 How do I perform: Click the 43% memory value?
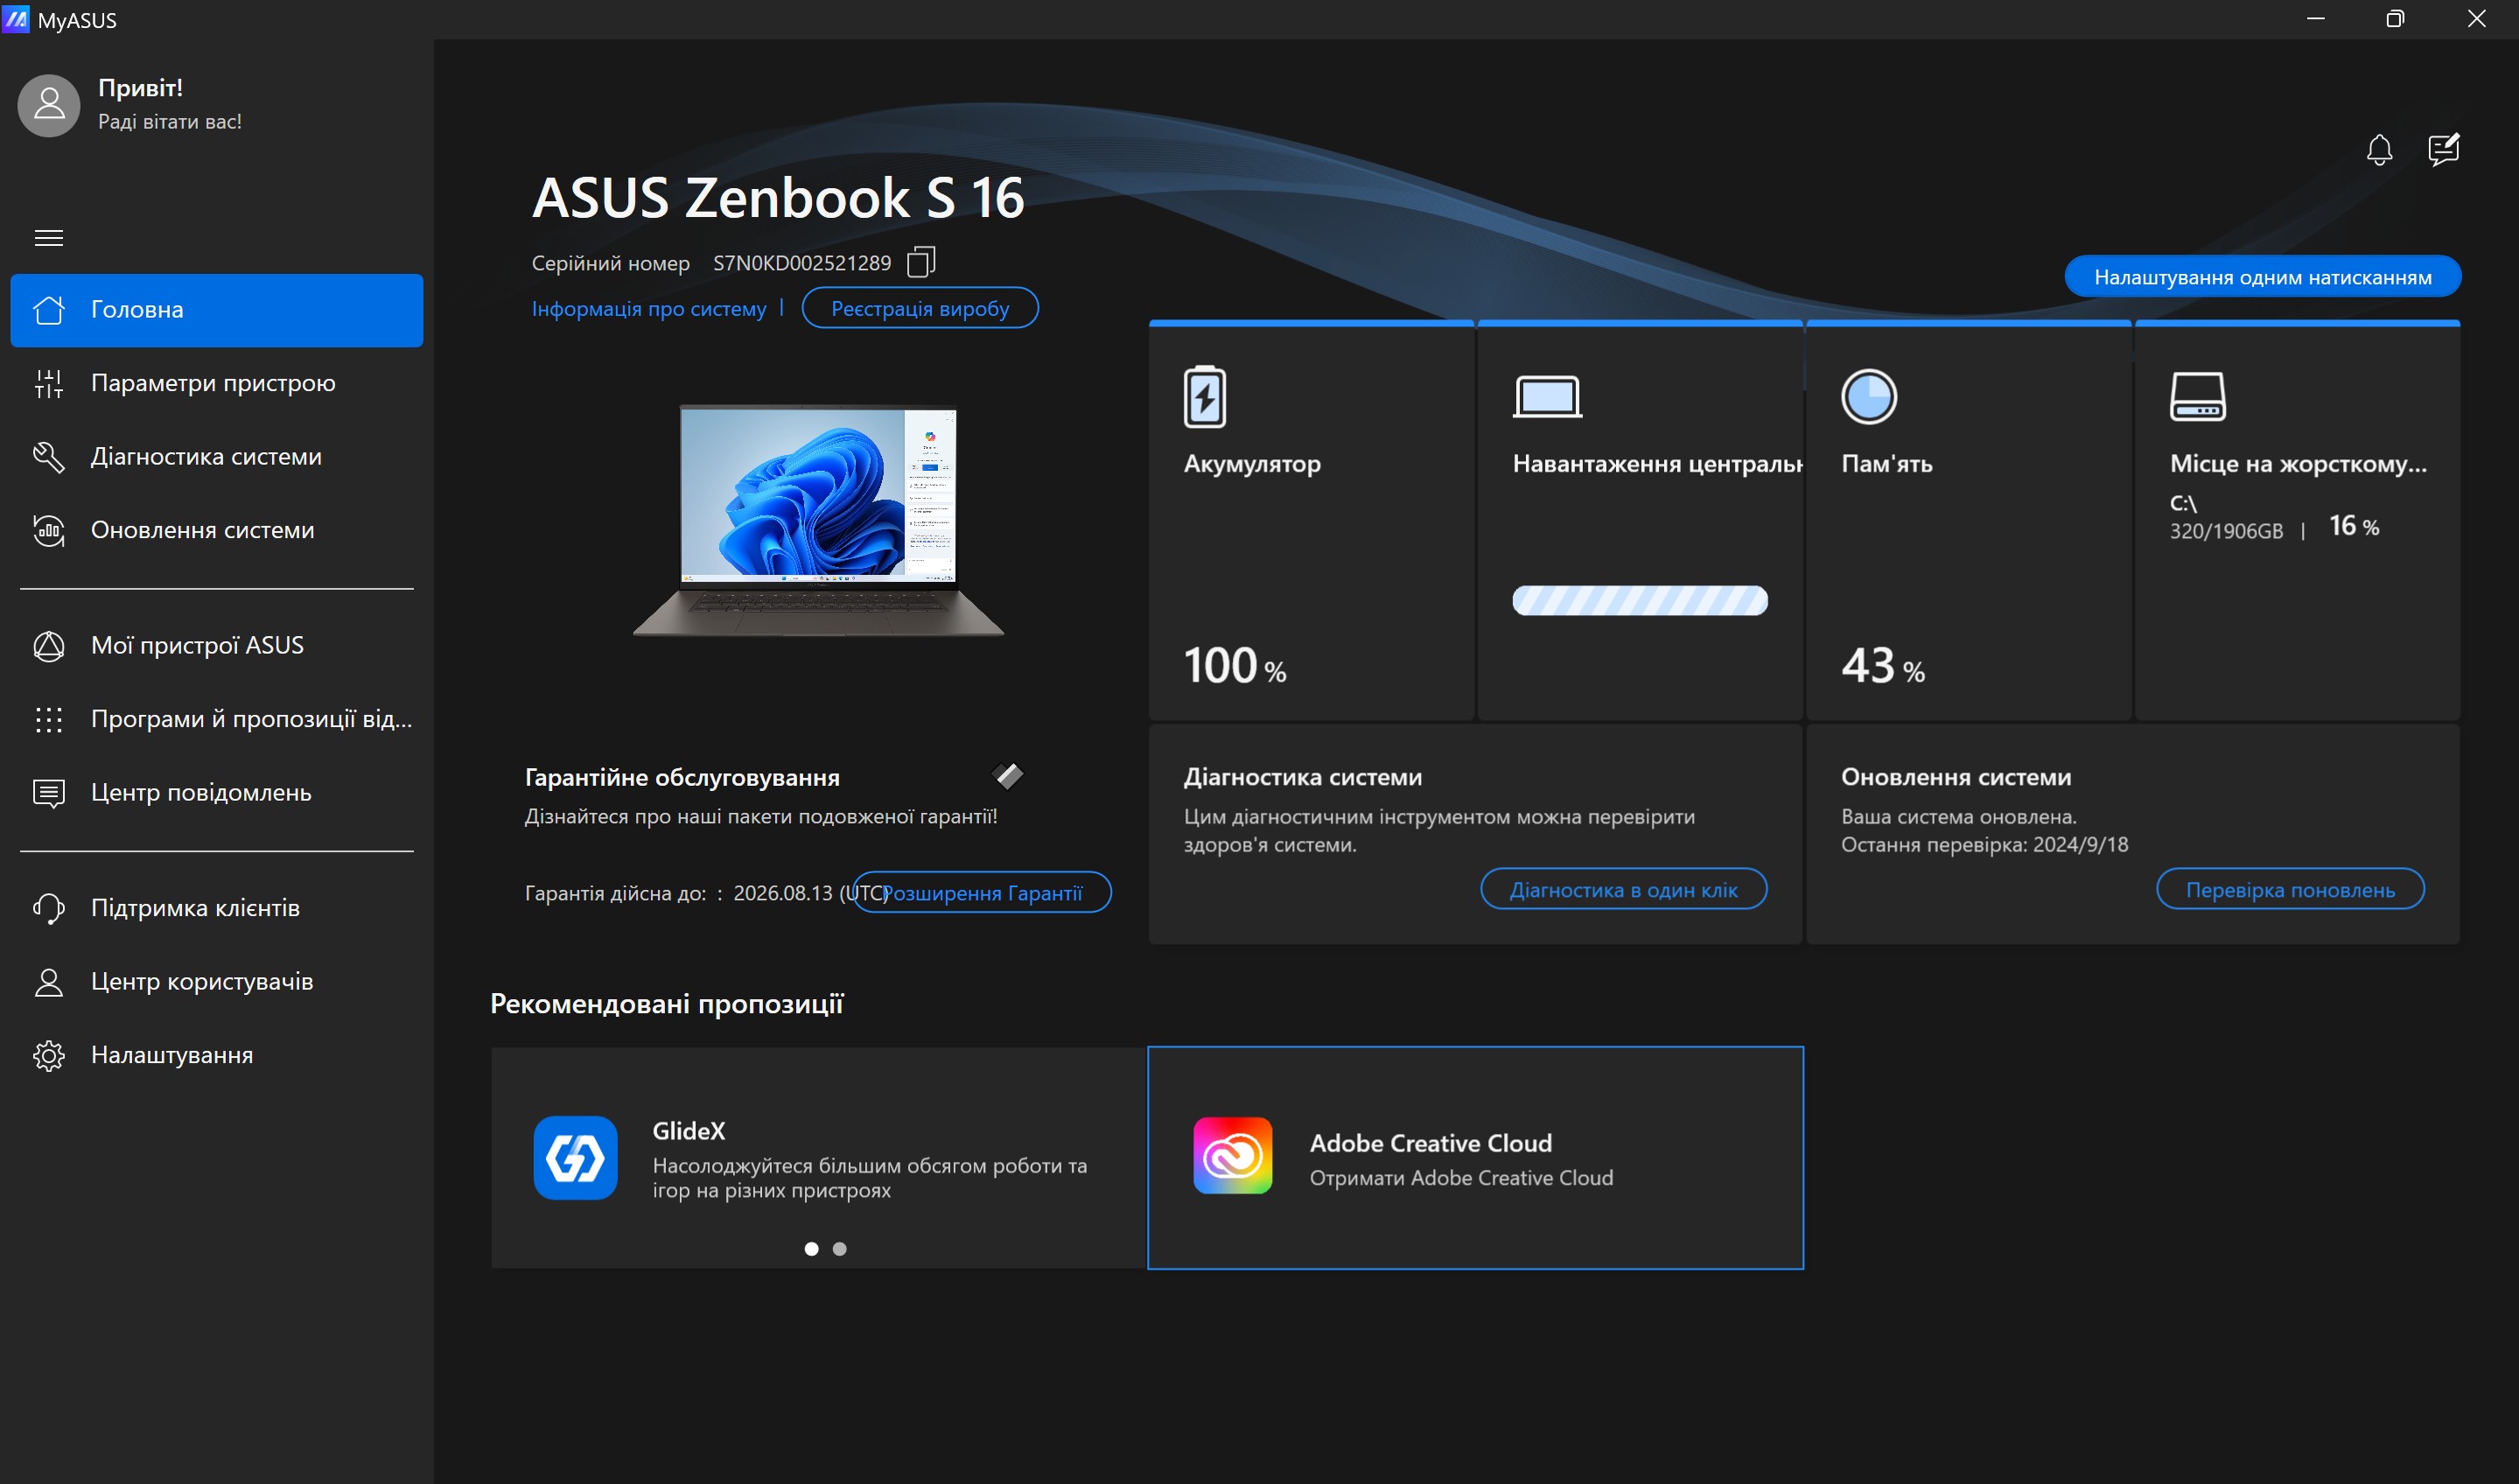coord(1882,666)
